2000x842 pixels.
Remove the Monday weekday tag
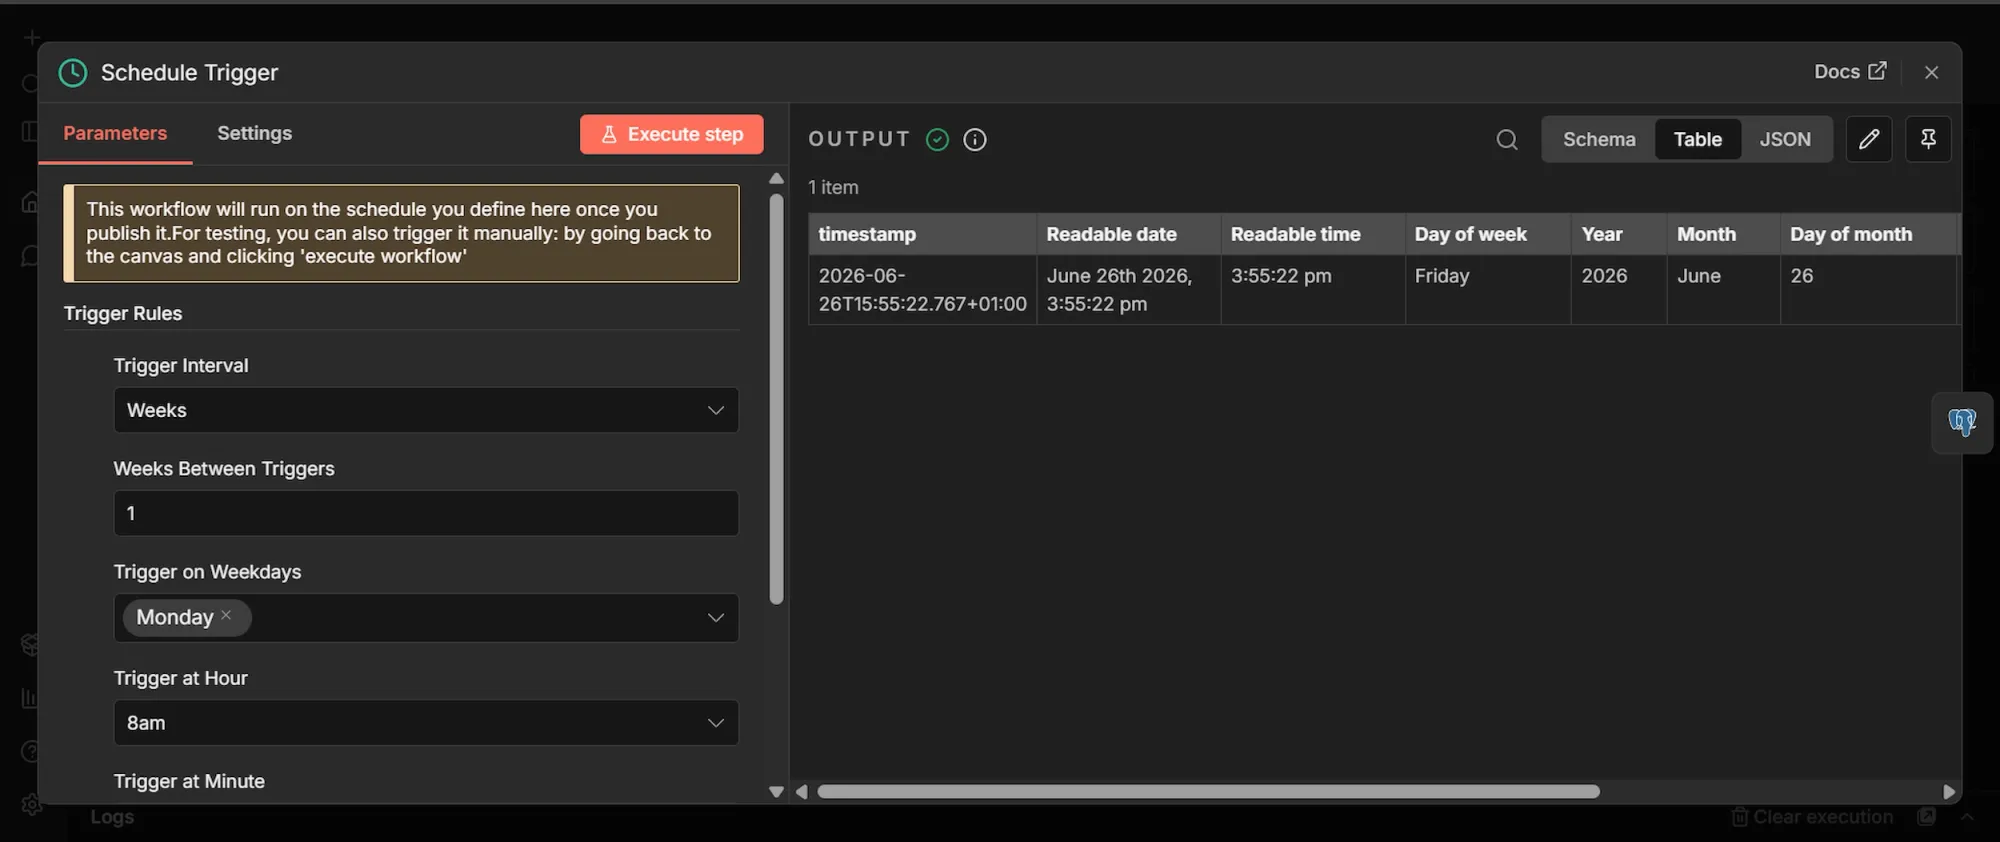(226, 615)
